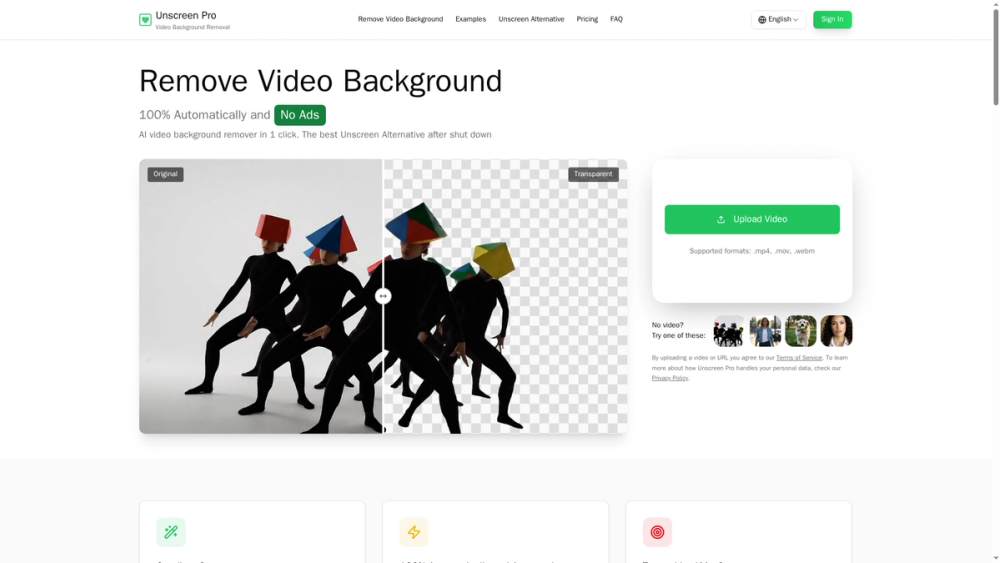Open the Privacy Policy link
Image resolution: width=1000 pixels, height=563 pixels.
point(670,378)
